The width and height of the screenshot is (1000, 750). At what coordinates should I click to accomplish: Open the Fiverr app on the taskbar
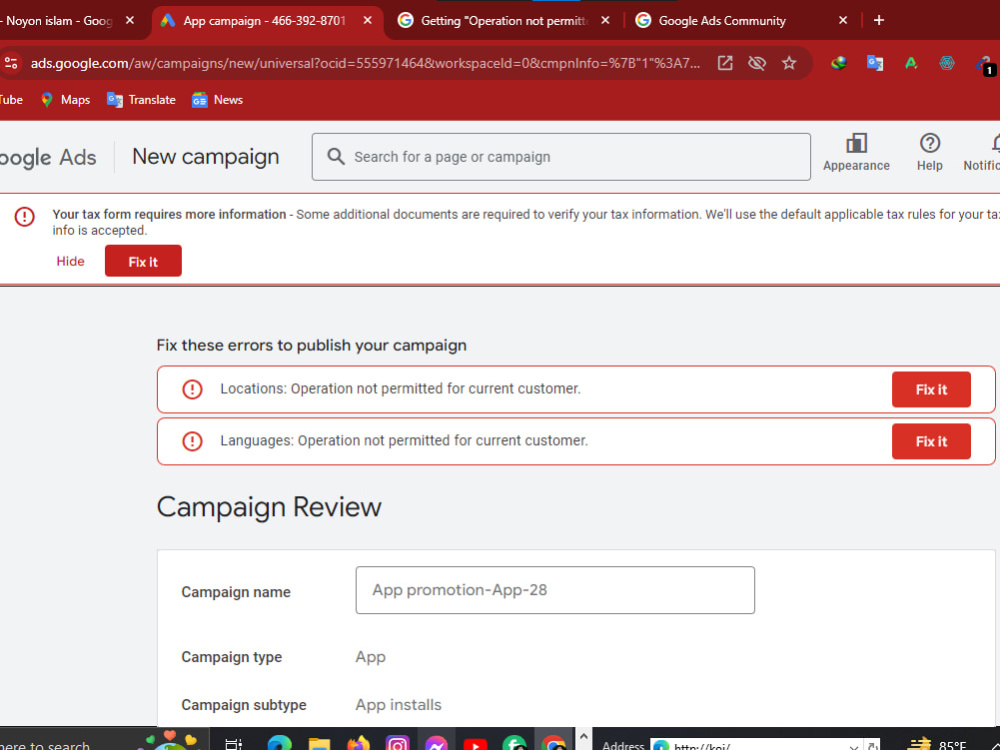pyautogui.click(x=514, y=744)
